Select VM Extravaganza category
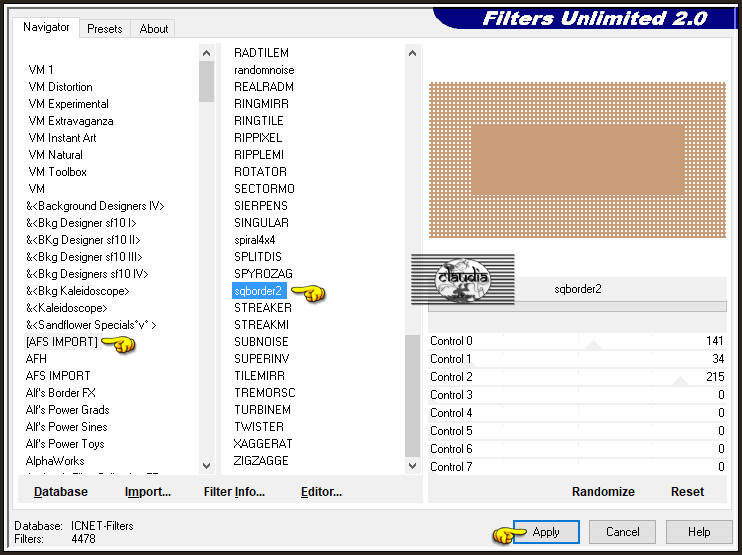This screenshot has height=555, width=742. click(x=71, y=121)
